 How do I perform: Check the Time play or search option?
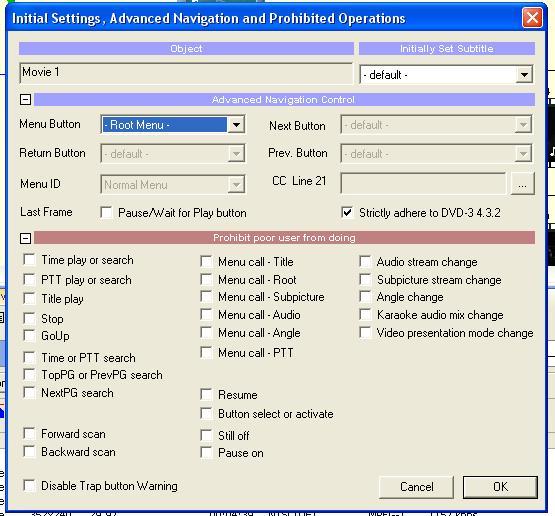coord(29,259)
